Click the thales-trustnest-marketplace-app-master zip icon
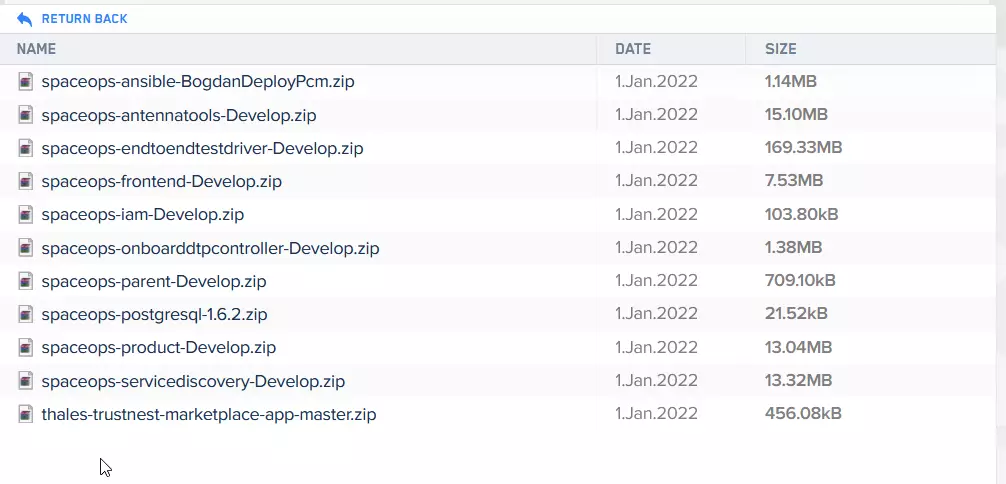Screen dimensions: 1006x484 pyautogui.click(x=26, y=414)
